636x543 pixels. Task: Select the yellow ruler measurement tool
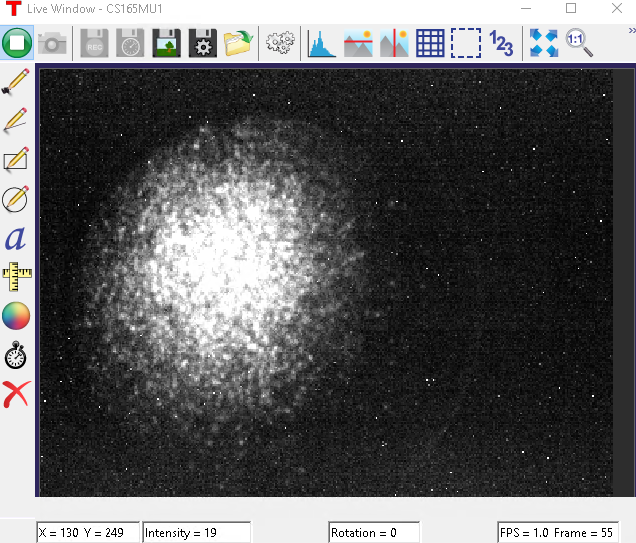click(16, 277)
